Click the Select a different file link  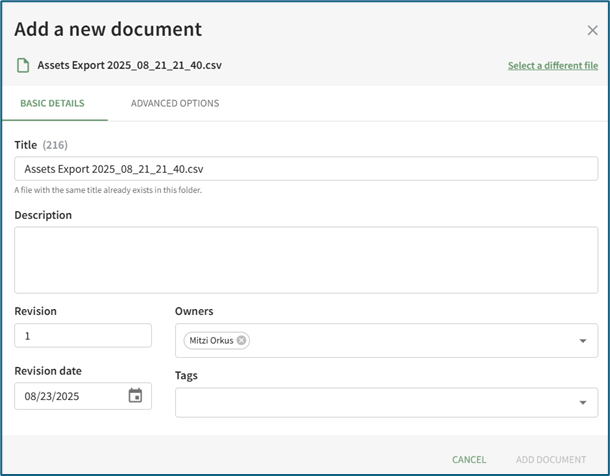552,66
